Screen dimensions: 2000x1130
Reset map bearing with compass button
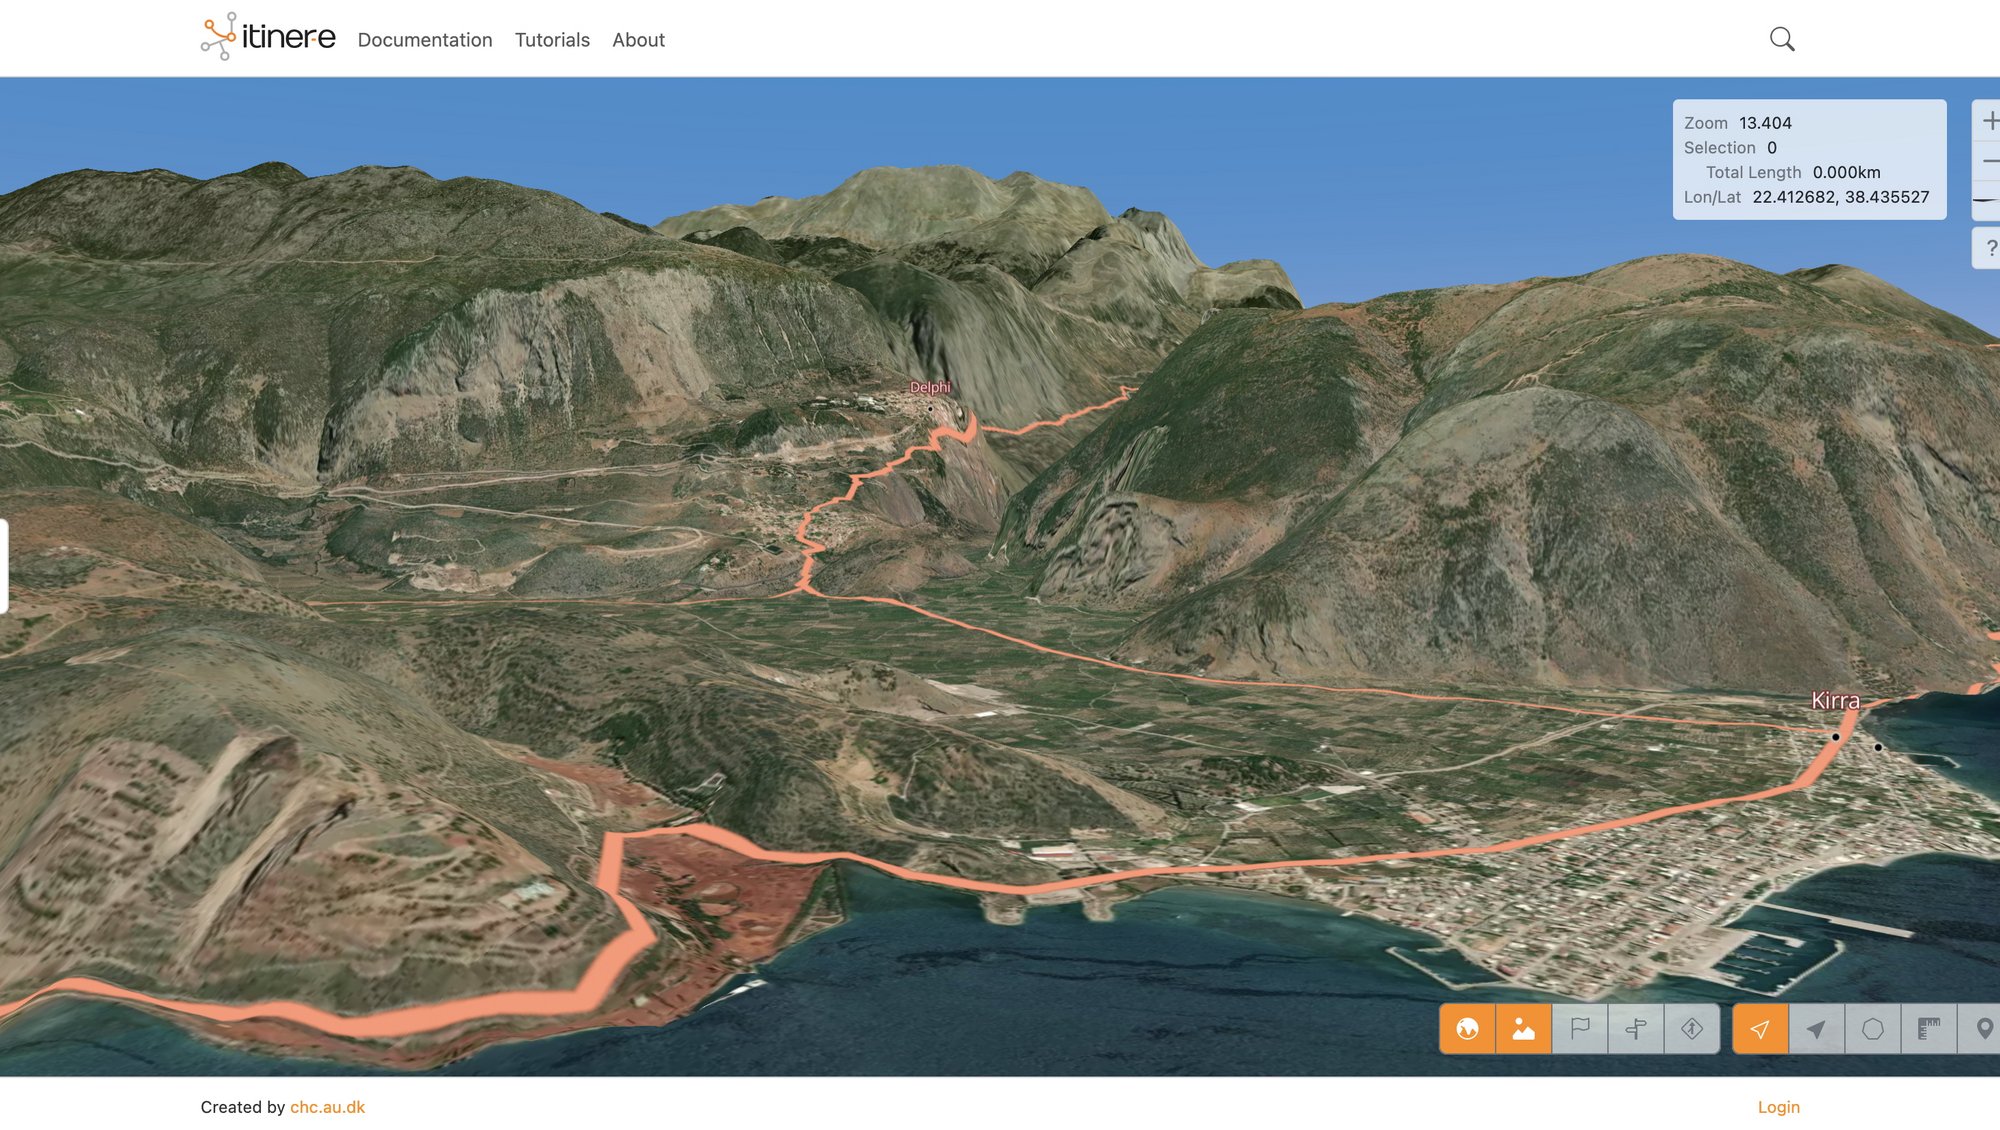[x=1988, y=200]
